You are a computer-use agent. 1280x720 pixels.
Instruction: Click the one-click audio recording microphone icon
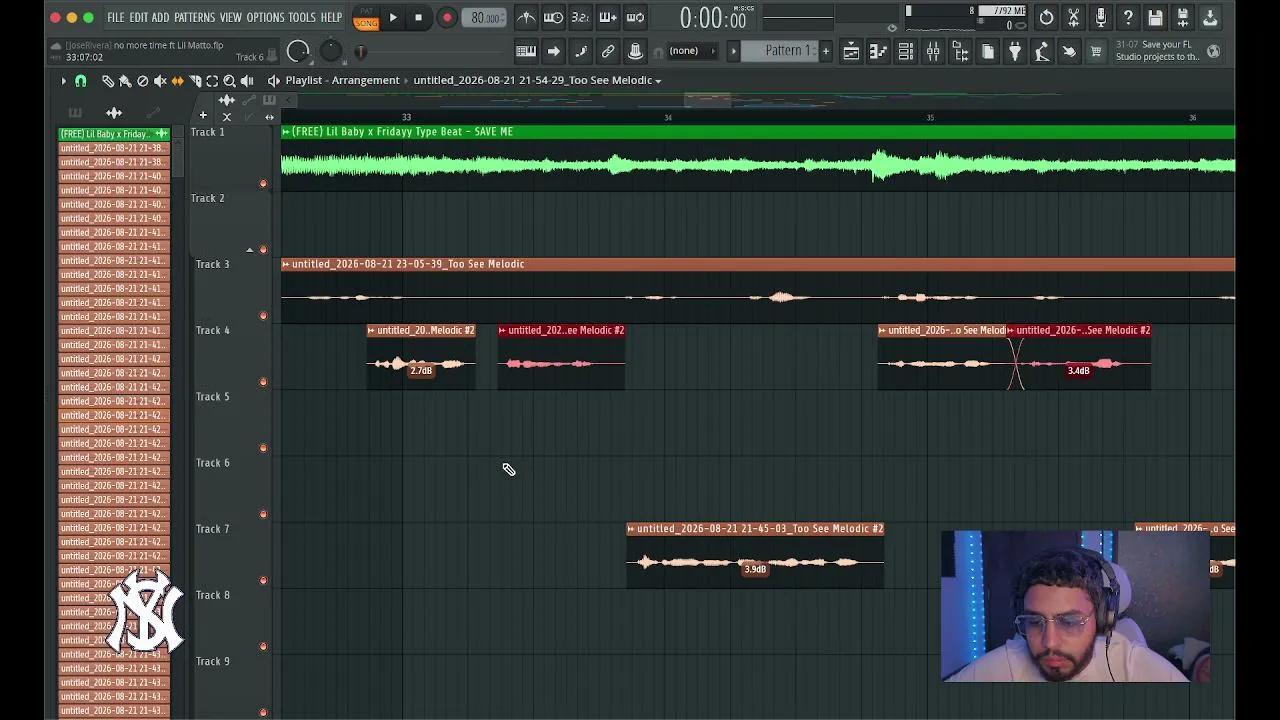click(1101, 18)
